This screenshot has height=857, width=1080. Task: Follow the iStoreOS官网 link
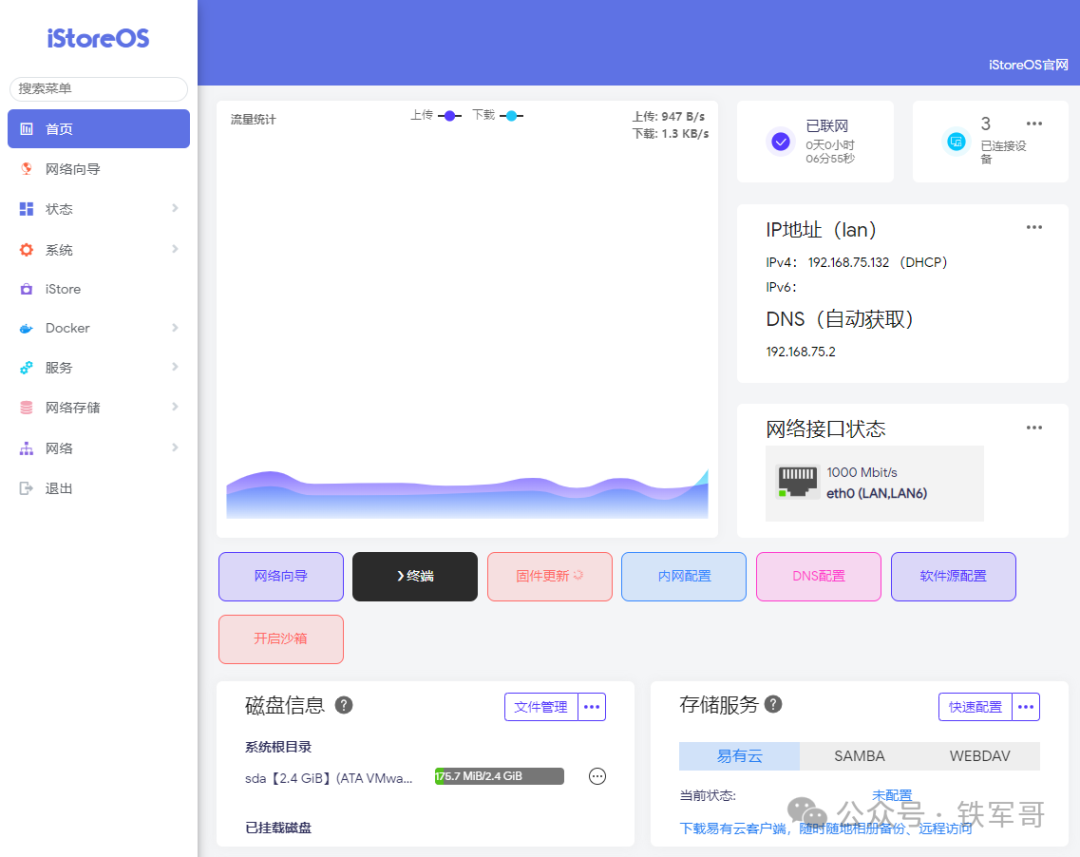click(1028, 65)
